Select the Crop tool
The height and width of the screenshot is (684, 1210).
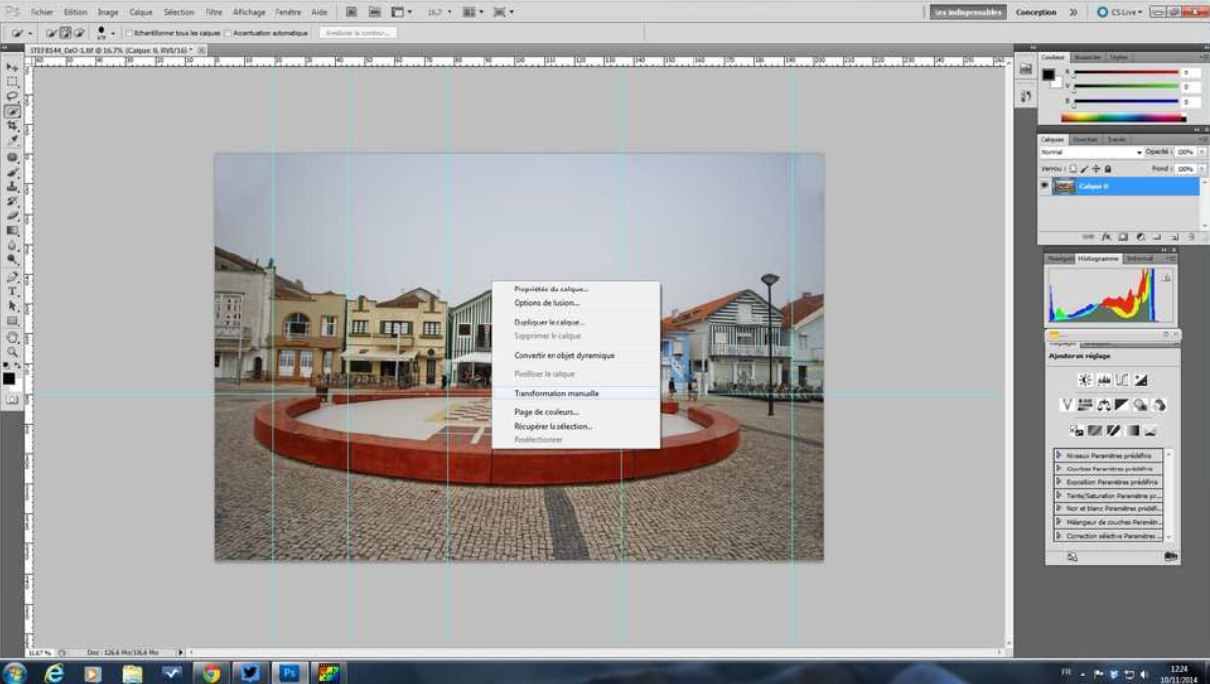tap(12, 126)
